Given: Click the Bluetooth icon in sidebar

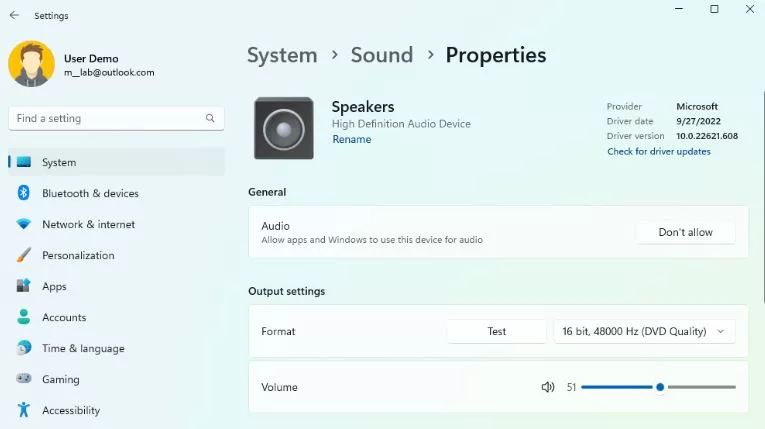Looking at the screenshot, I should (23, 193).
